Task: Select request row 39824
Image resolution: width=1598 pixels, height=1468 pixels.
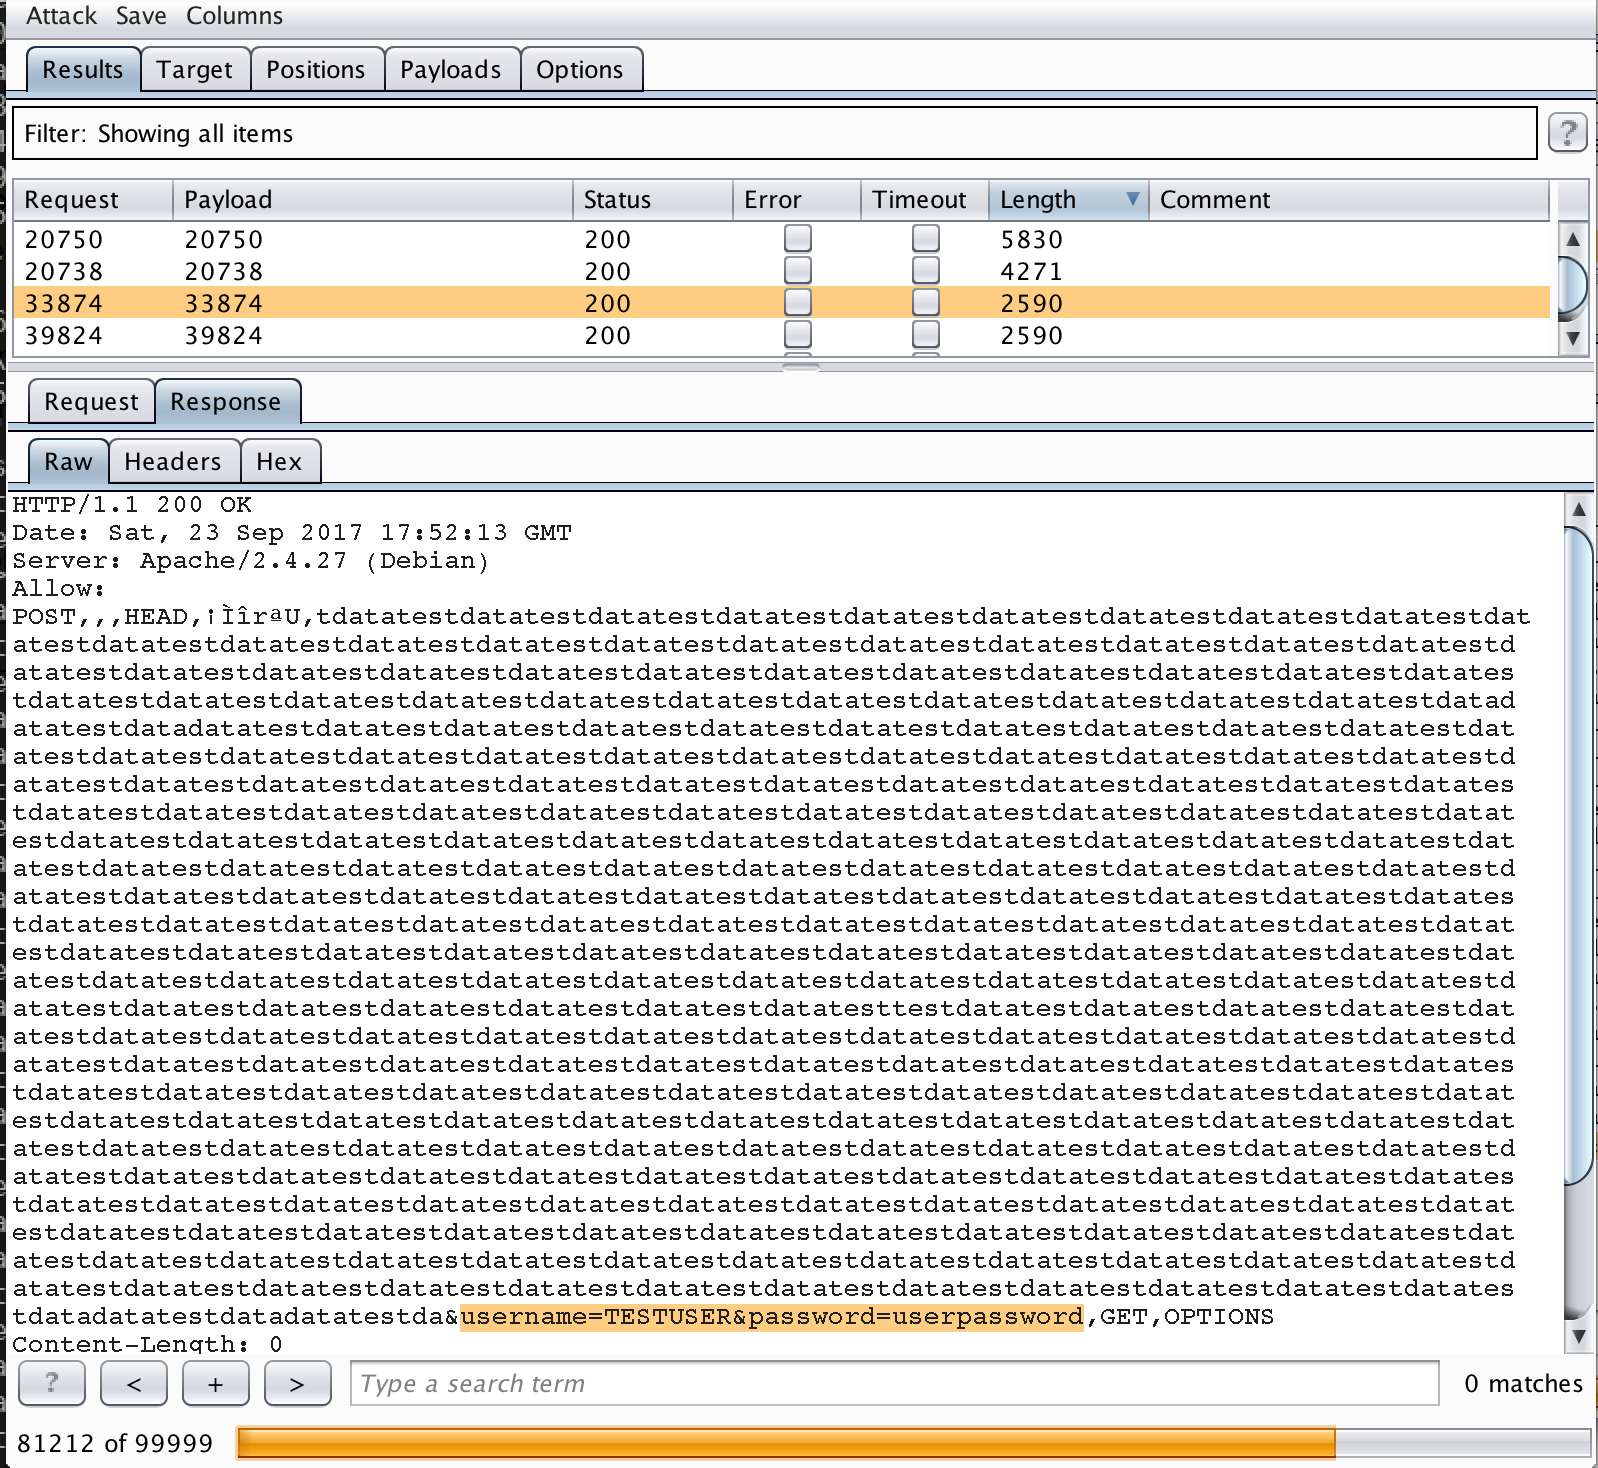Action: point(780,335)
